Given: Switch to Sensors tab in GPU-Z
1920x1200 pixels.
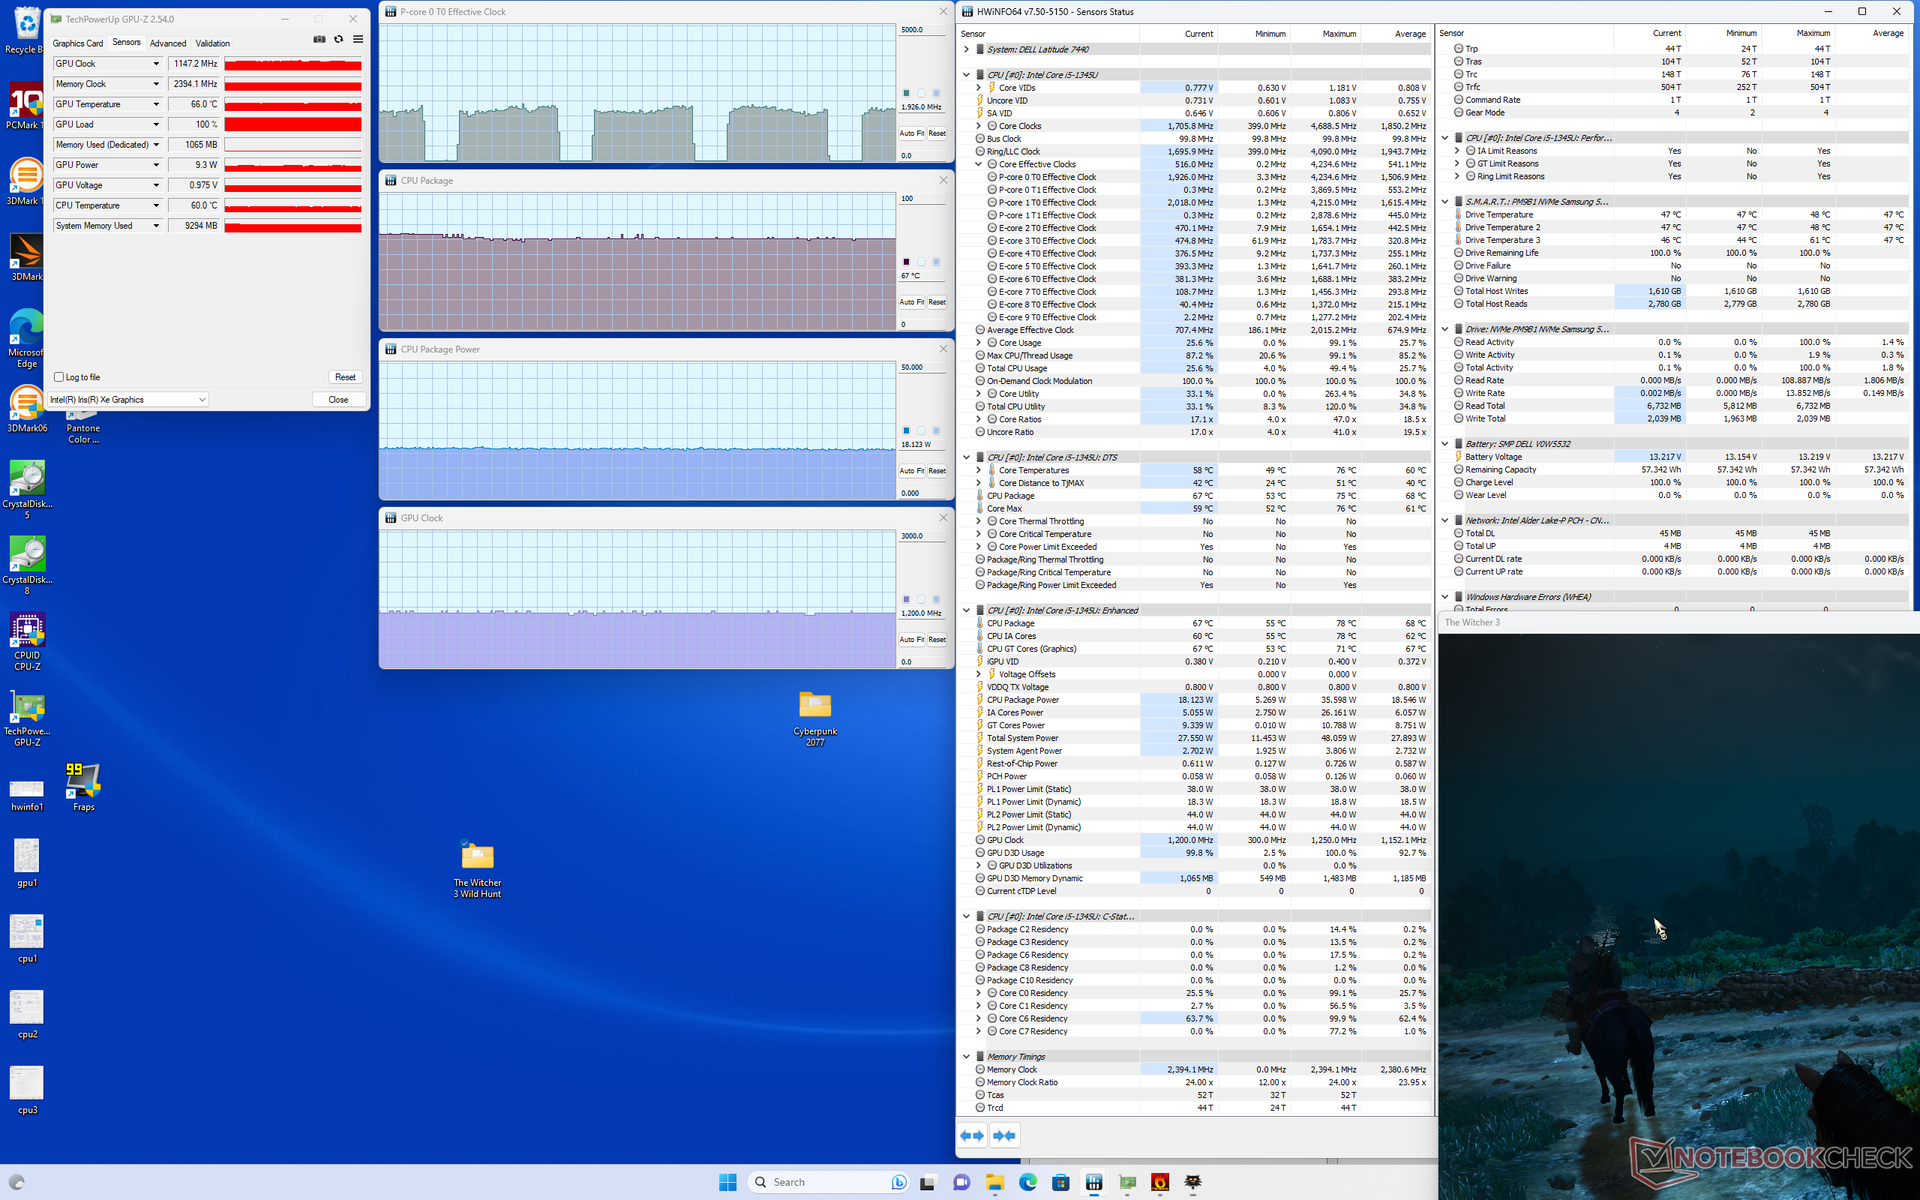Looking at the screenshot, I should (126, 42).
